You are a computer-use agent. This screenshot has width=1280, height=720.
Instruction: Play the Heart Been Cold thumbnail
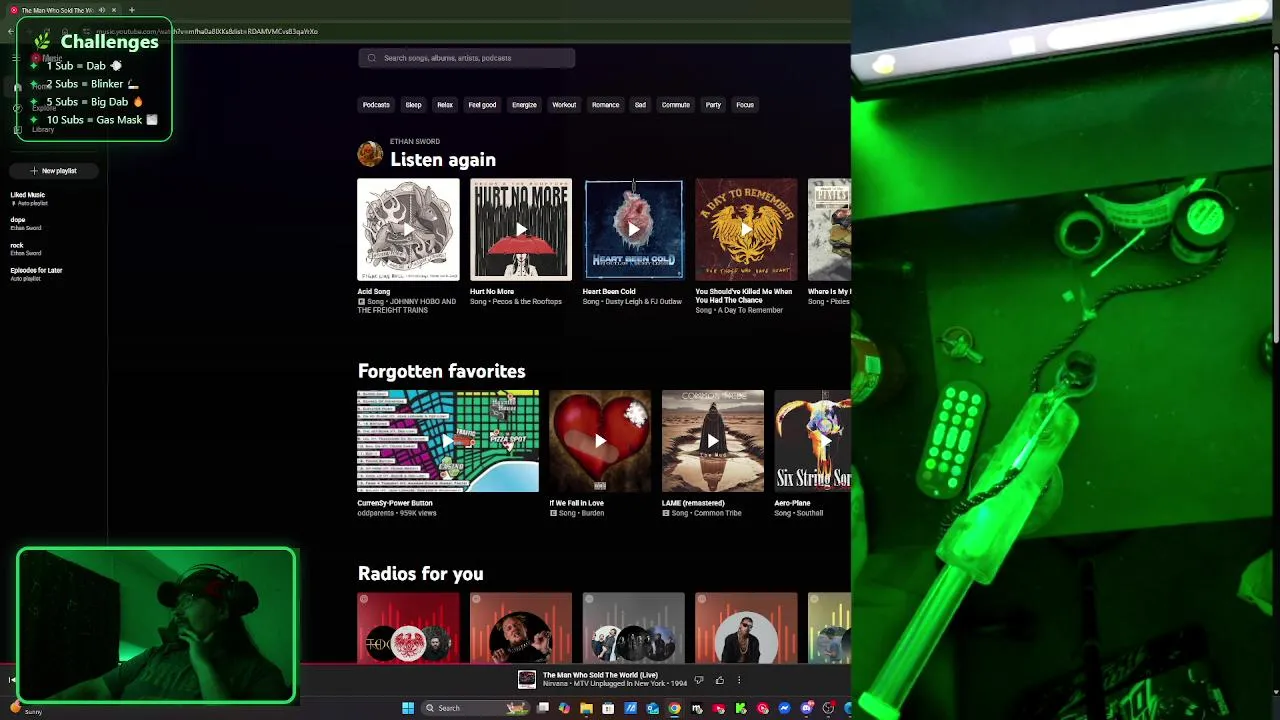point(634,230)
